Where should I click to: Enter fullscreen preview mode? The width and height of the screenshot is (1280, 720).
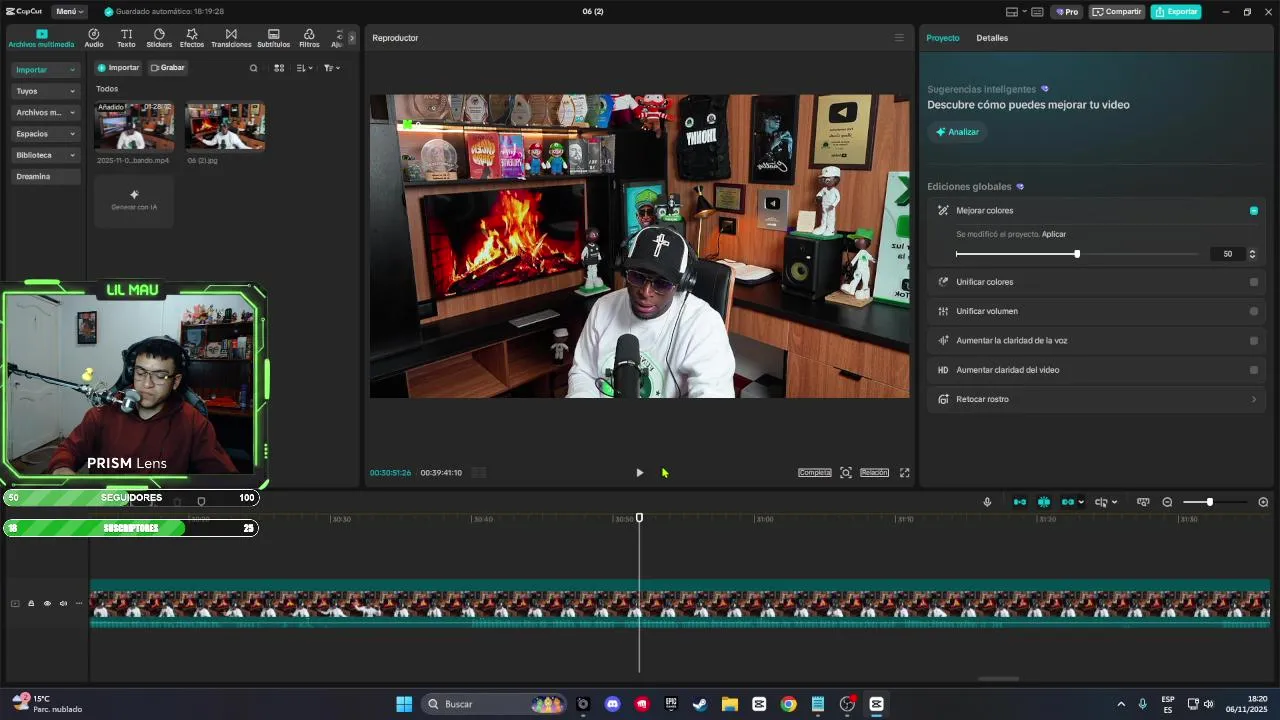(905, 473)
